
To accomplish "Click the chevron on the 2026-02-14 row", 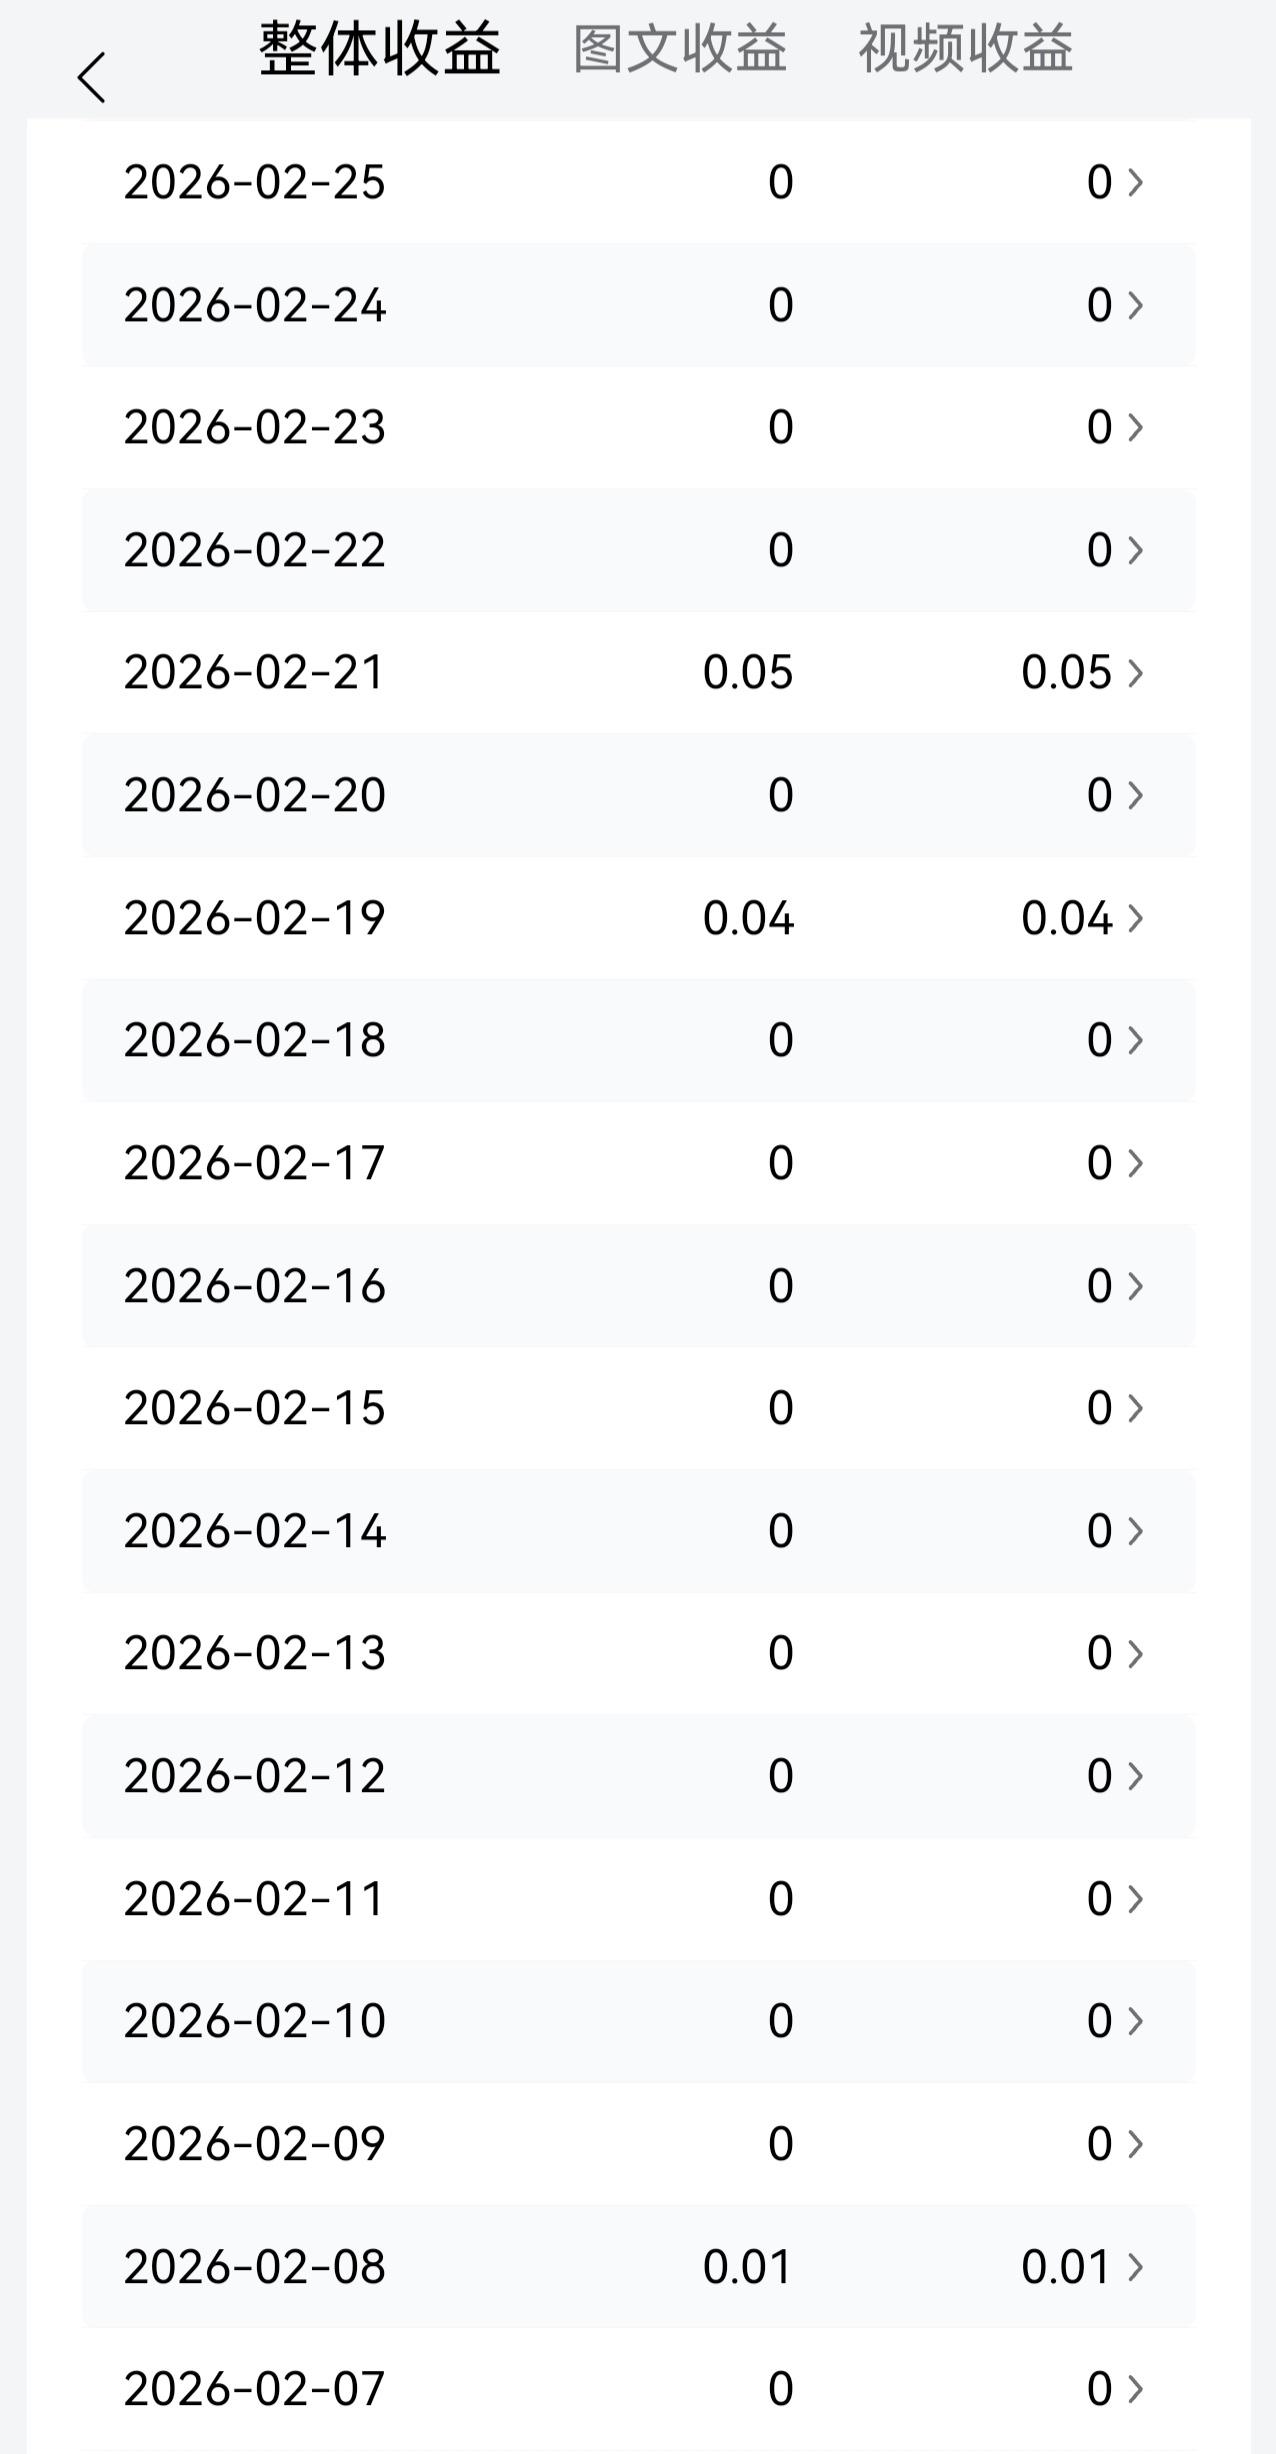I will tap(1135, 1531).
